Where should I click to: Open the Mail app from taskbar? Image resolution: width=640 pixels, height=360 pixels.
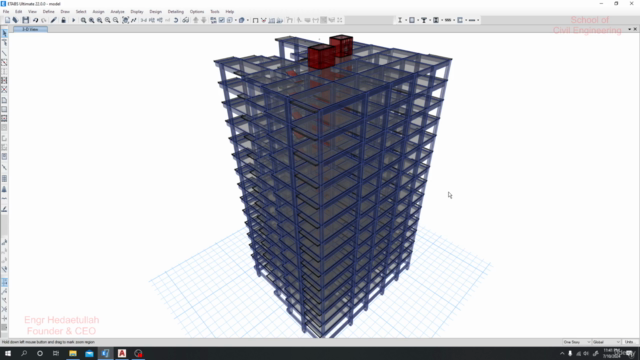tap(89, 353)
